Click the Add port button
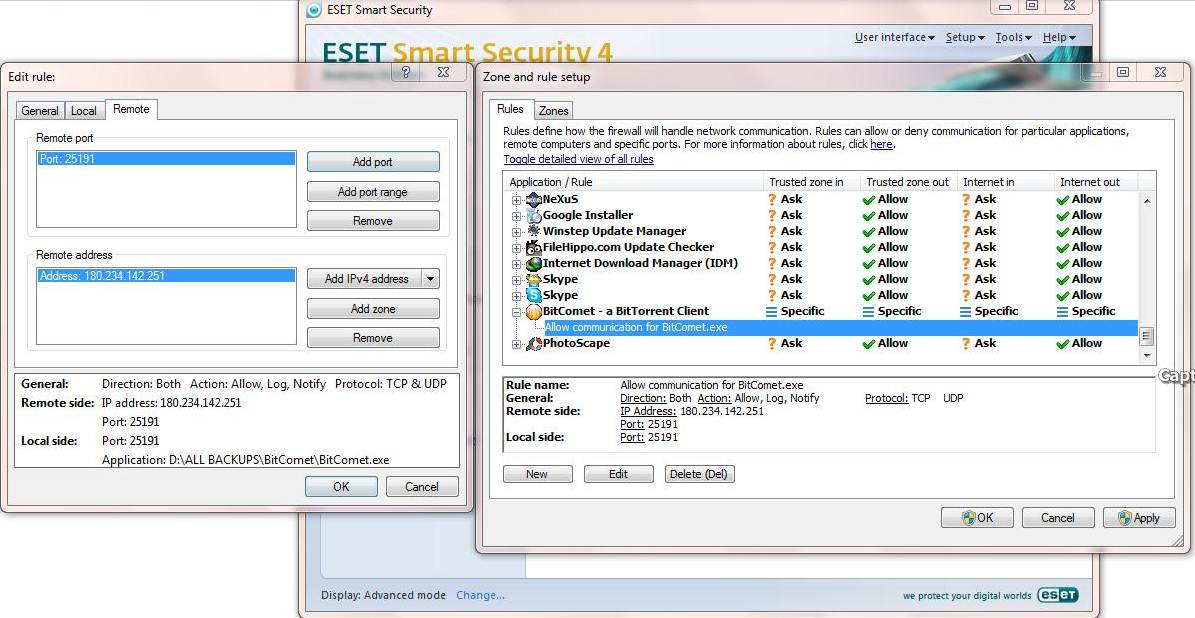 coord(373,162)
